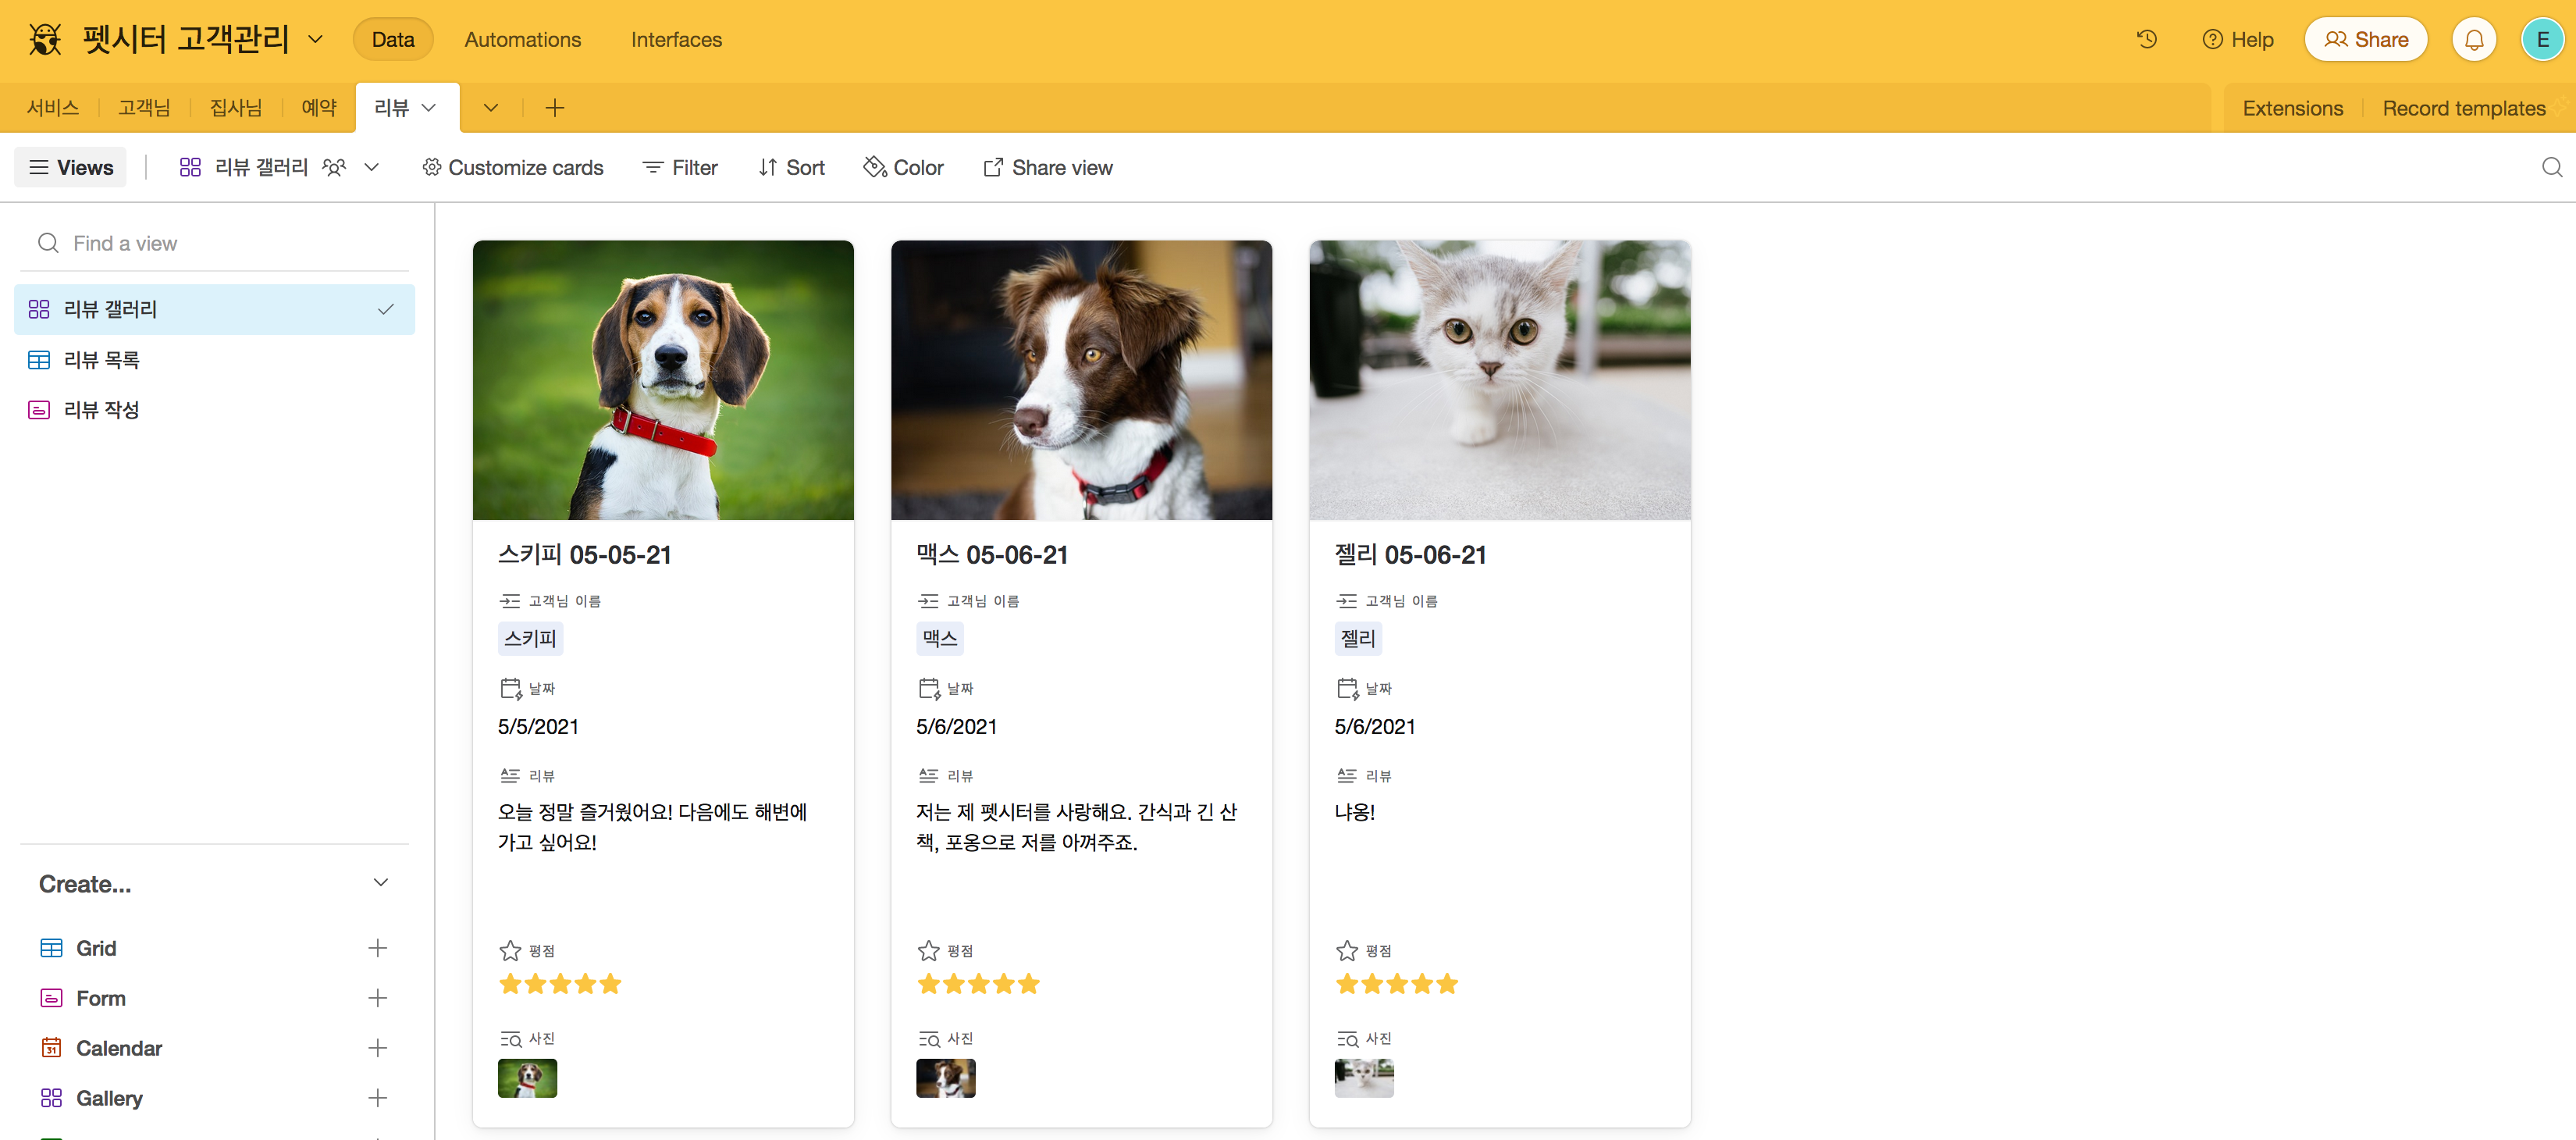The image size is (2576, 1140).
Task: Click the collaborative view people icon
Action: point(334,167)
